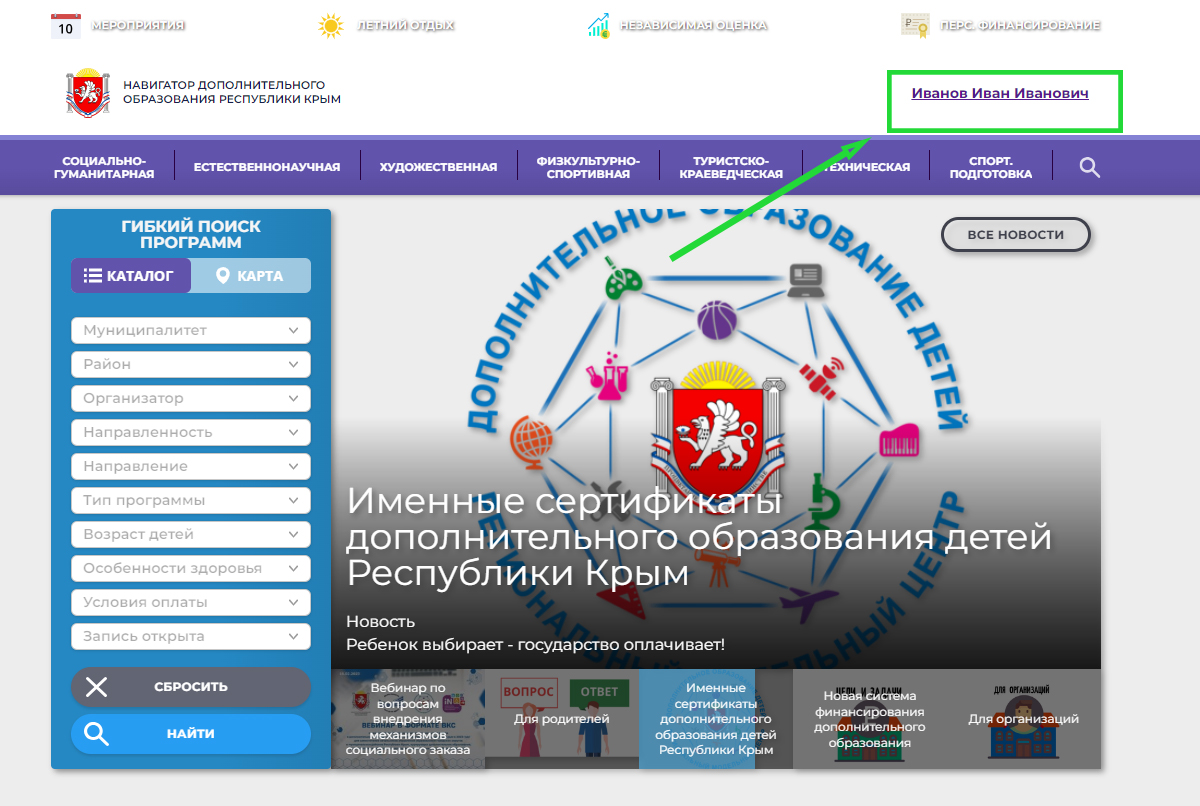The image size is (1200, 806).
Task: Open the Для родителей news thumbnail
Action: [x=561, y=719]
